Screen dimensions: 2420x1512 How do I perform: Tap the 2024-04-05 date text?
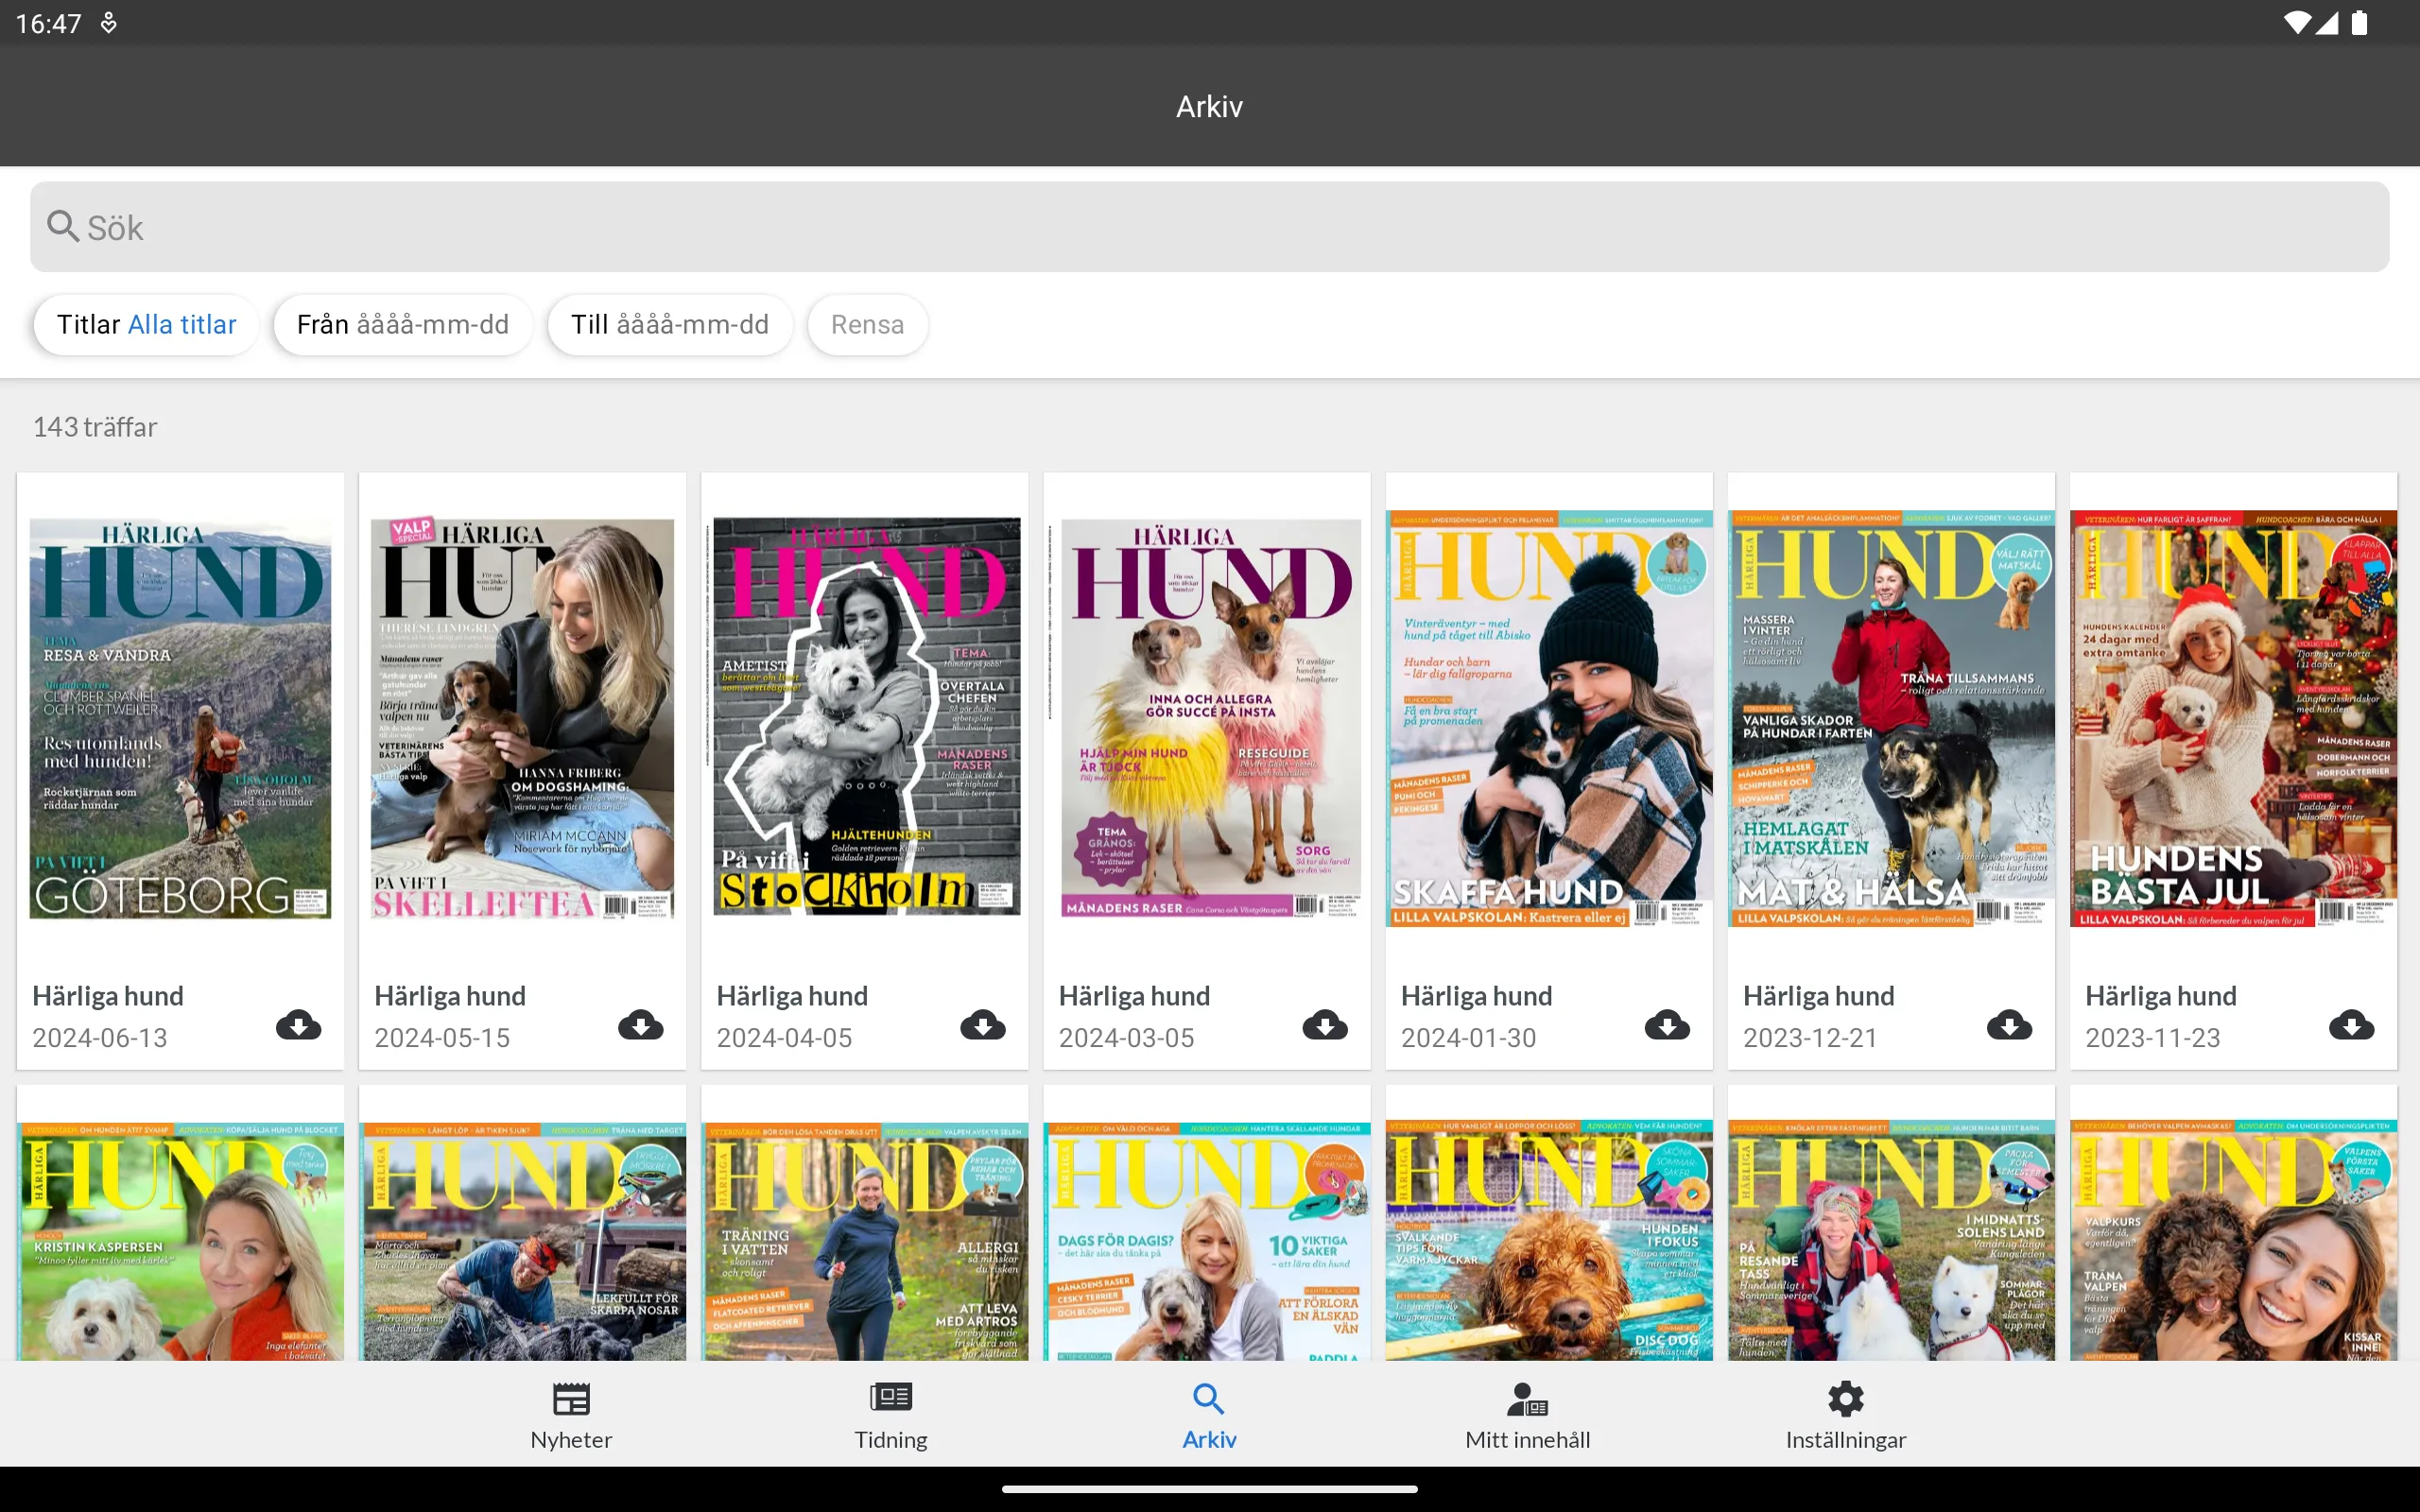click(x=784, y=1038)
